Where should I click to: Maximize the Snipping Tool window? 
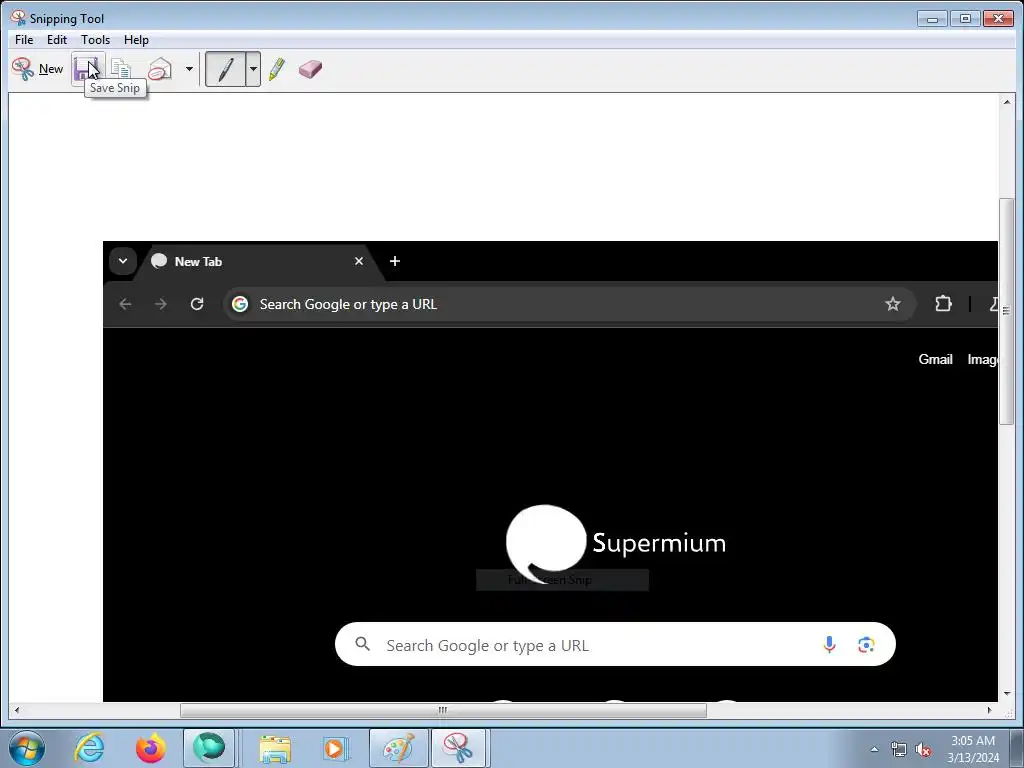(x=965, y=18)
